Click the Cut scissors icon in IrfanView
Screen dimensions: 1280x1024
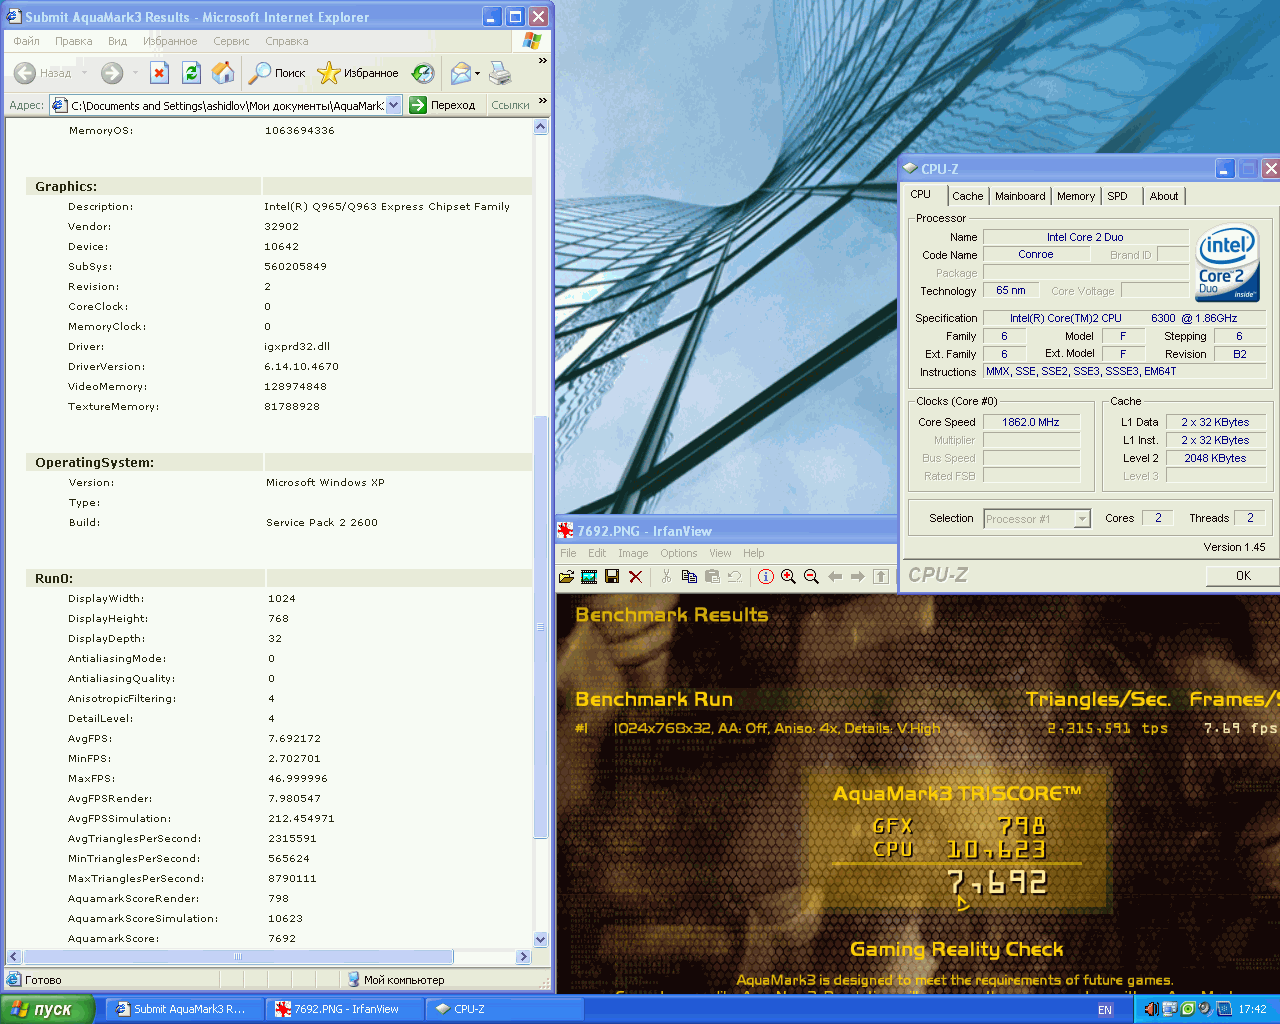[666, 576]
